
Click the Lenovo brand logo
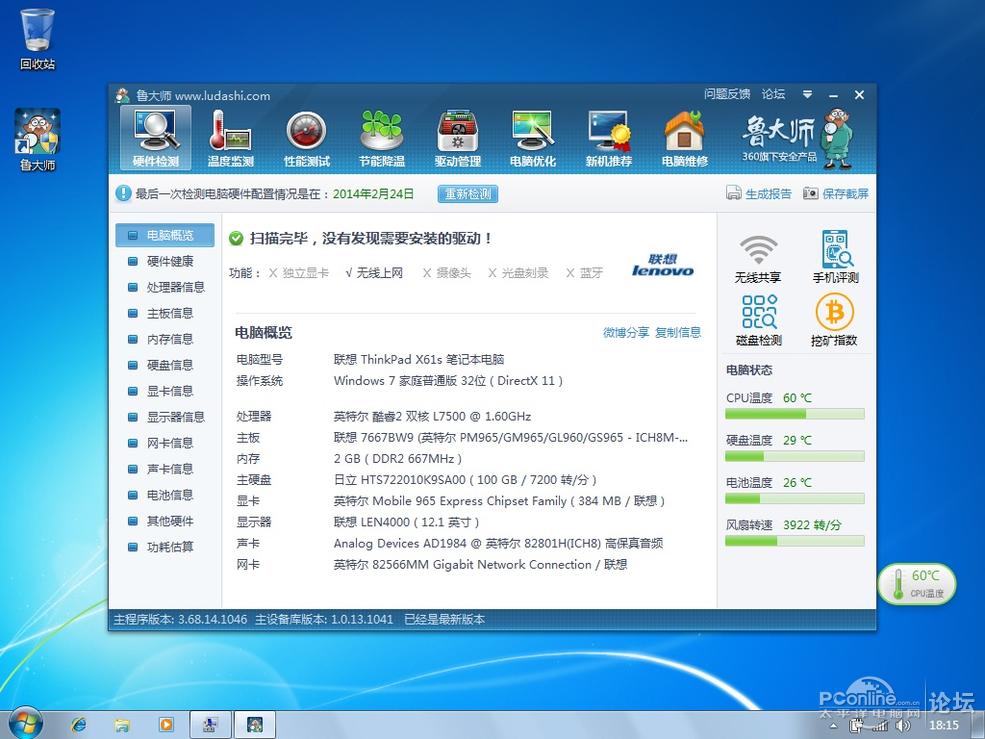[663, 266]
